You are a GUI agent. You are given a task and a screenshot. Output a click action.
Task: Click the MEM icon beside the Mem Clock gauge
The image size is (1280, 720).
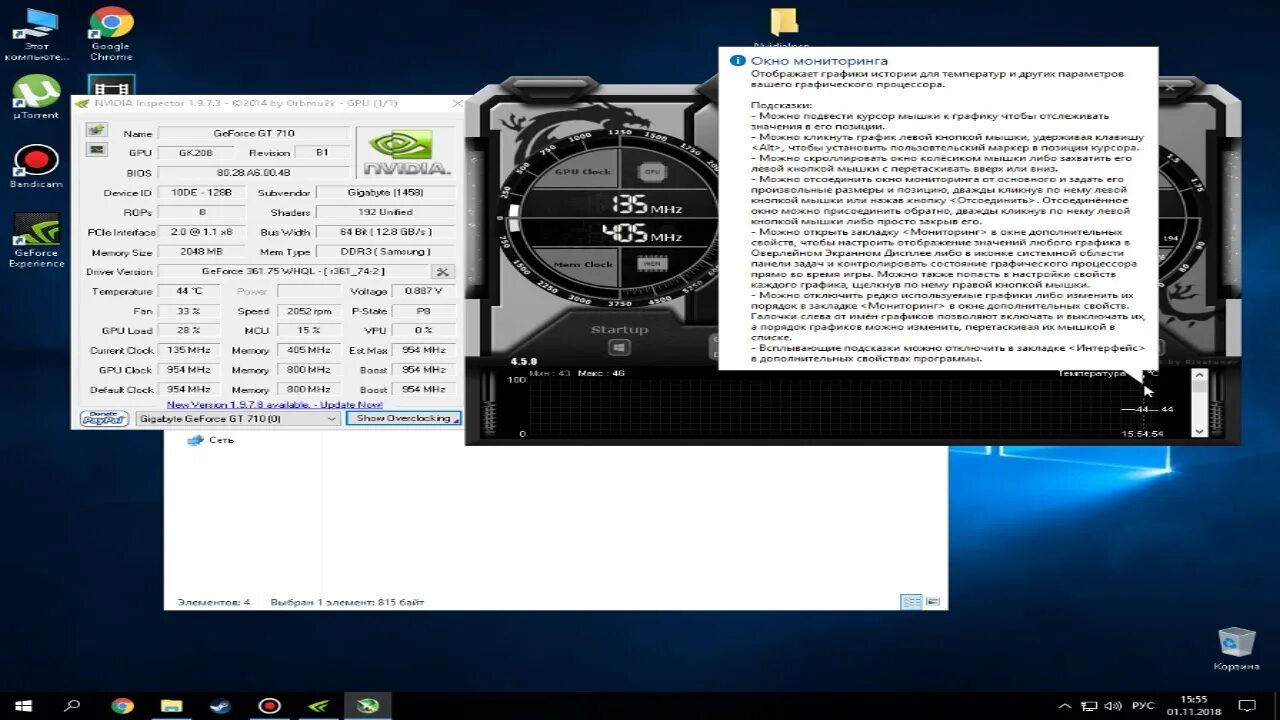click(x=650, y=262)
